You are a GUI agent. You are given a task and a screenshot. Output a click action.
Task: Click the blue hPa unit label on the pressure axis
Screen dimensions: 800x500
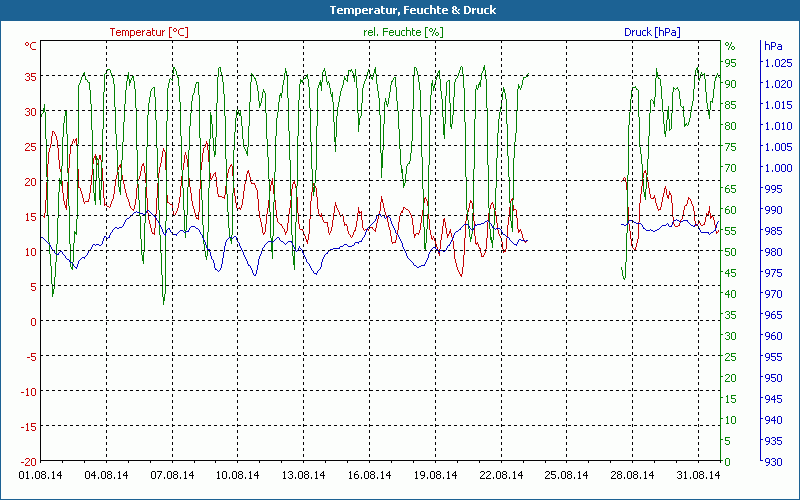[773, 46]
